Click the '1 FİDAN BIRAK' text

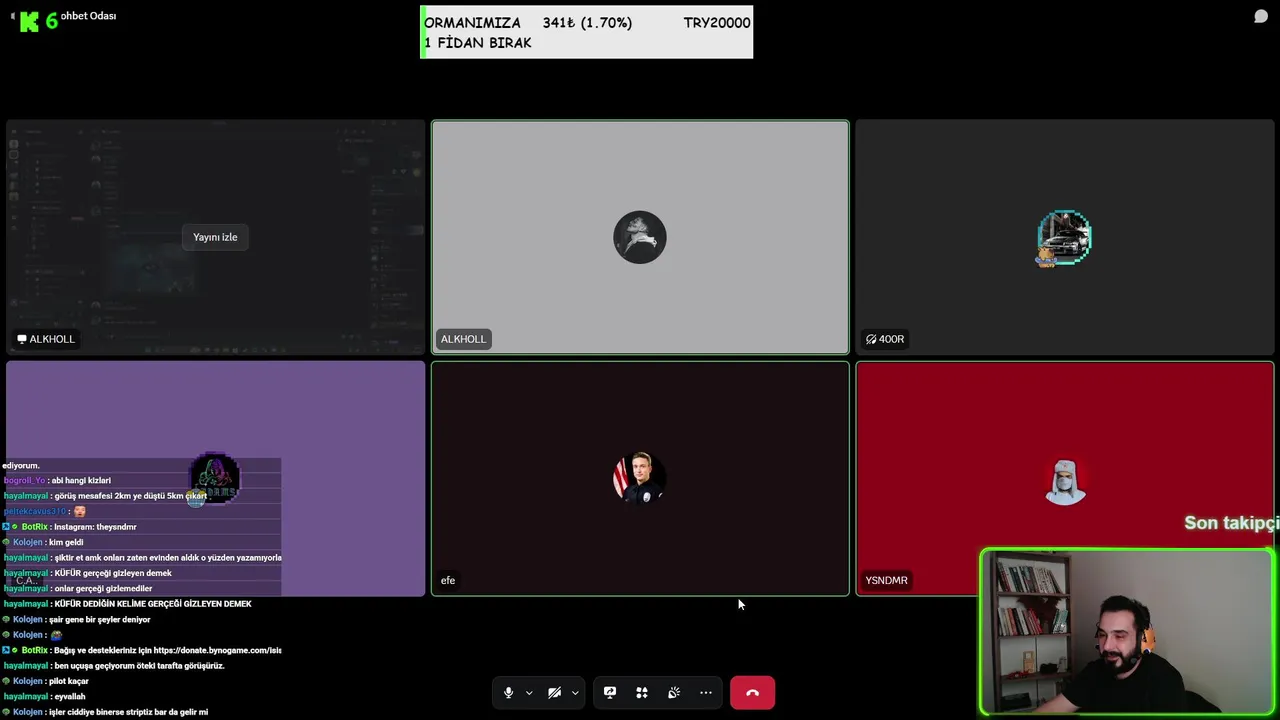478,43
